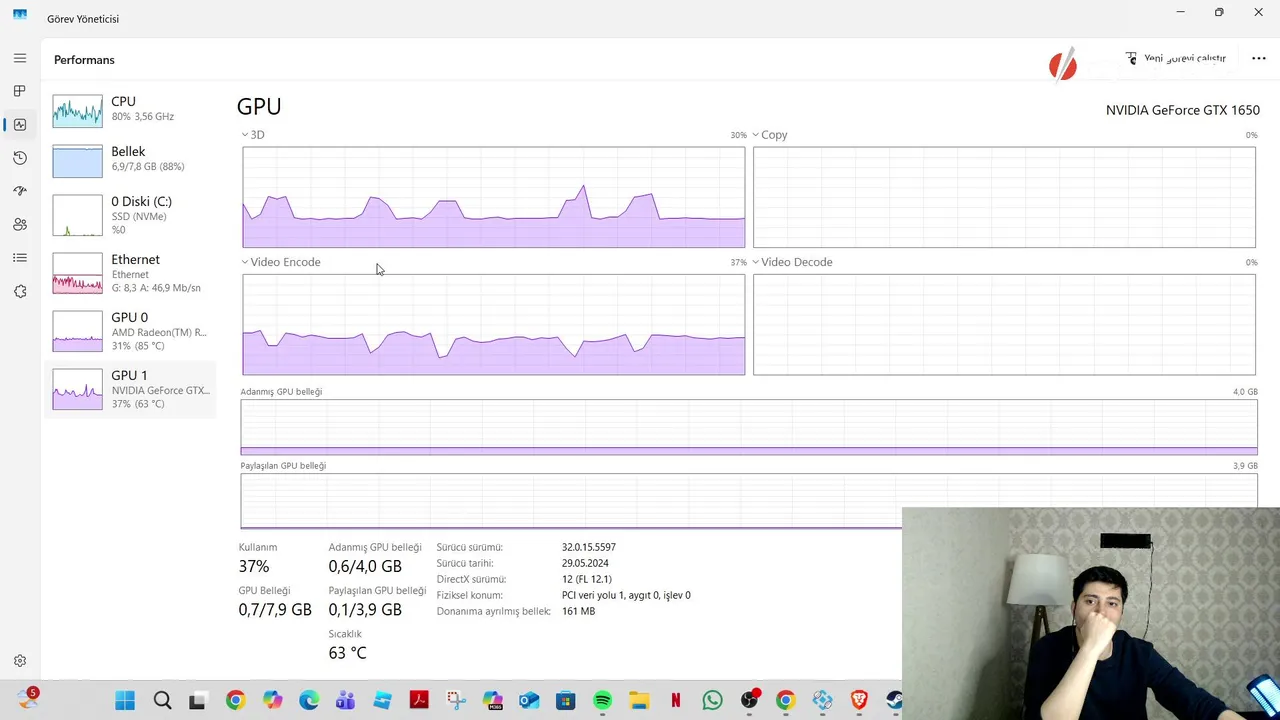The height and width of the screenshot is (720, 1280).
Task: Open WhatsApp from taskbar
Action: pyautogui.click(x=712, y=701)
